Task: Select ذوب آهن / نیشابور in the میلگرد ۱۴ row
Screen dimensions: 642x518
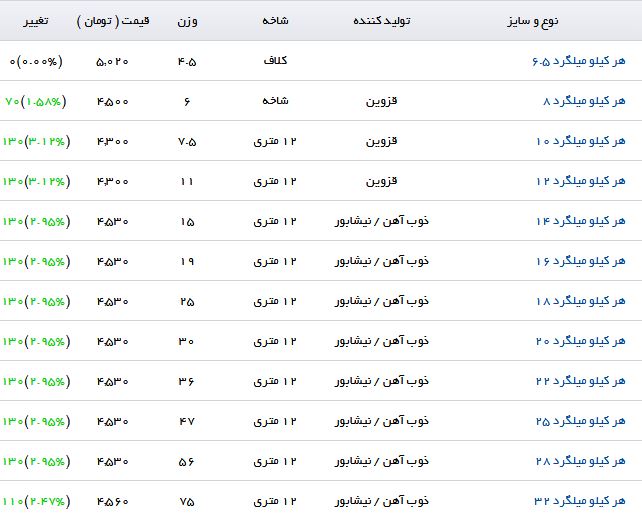Action: 382,221
